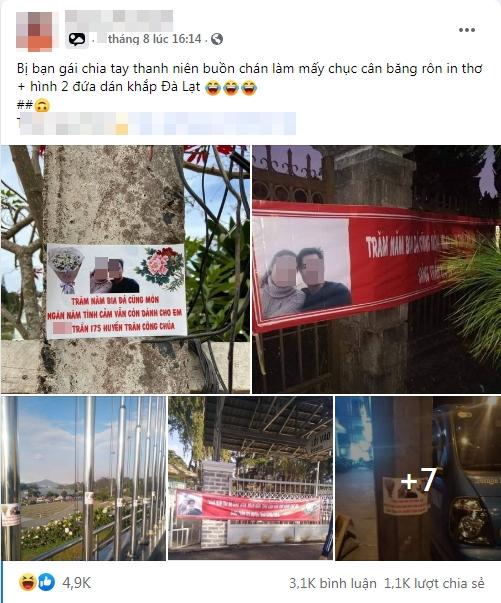This screenshot has width=501, height=603.
Task: Open the poster's blurred profile avatar
Action: (34, 31)
